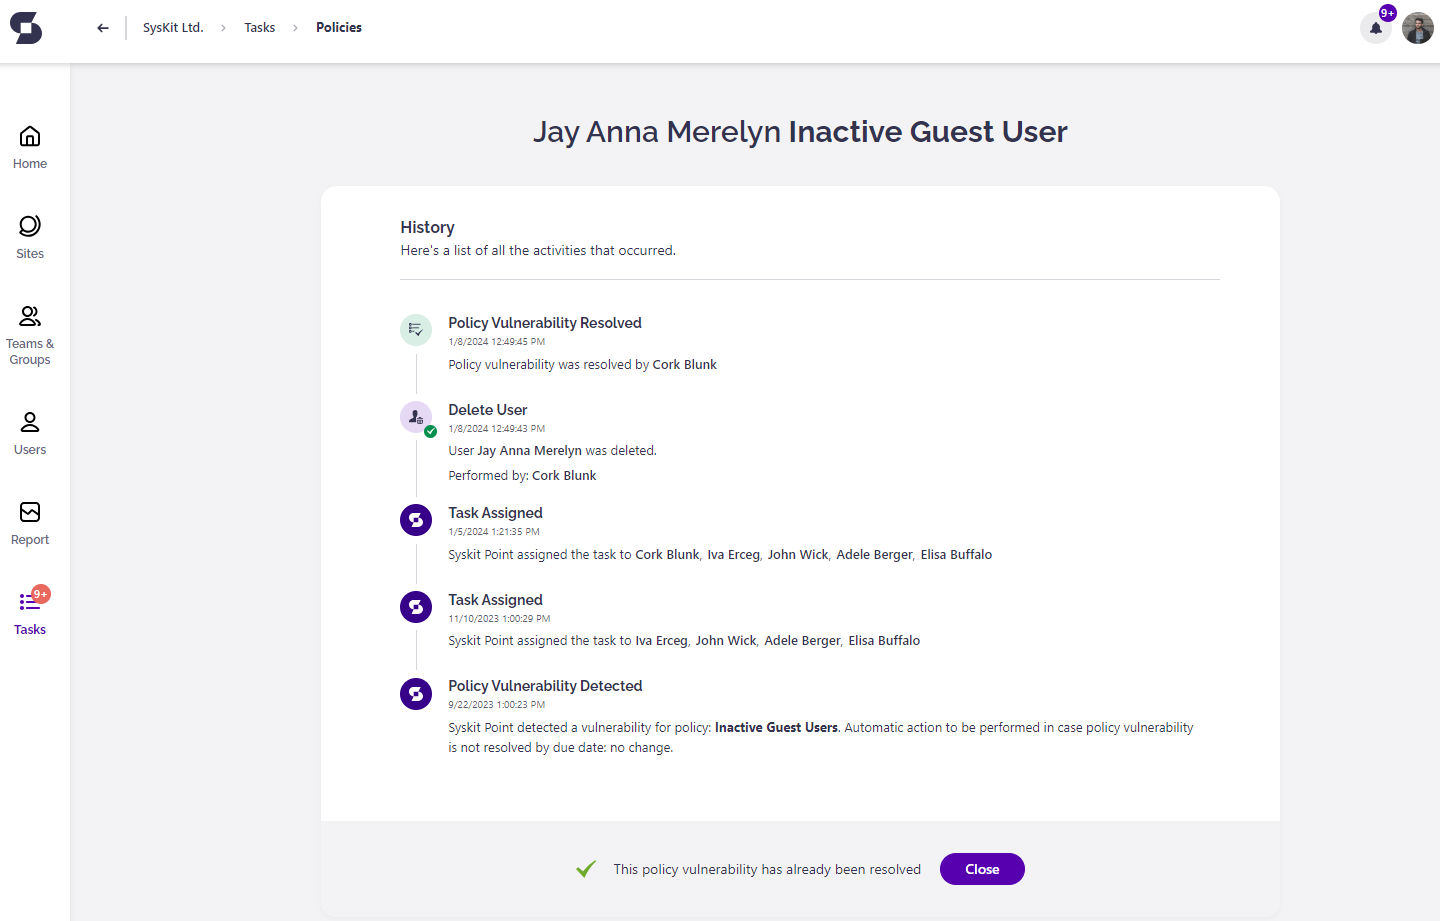Navigate to Home using the sidebar icon
Screen dimensions: 1440x921
tap(29, 144)
